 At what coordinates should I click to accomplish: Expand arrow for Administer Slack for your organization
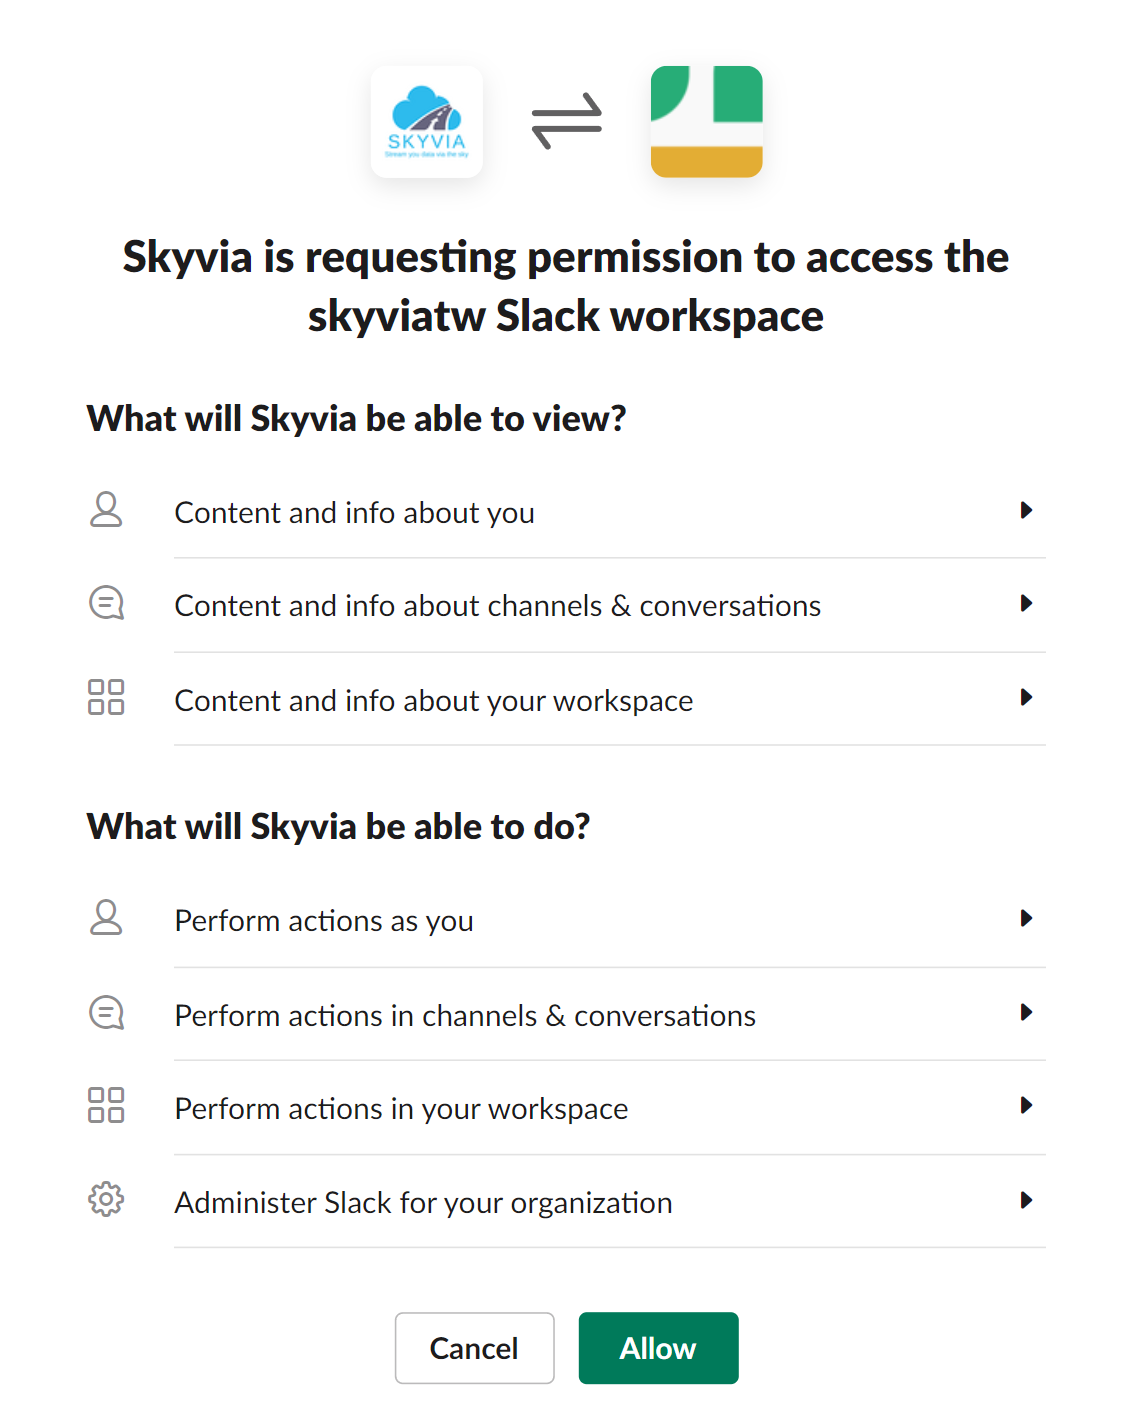(1026, 1200)
